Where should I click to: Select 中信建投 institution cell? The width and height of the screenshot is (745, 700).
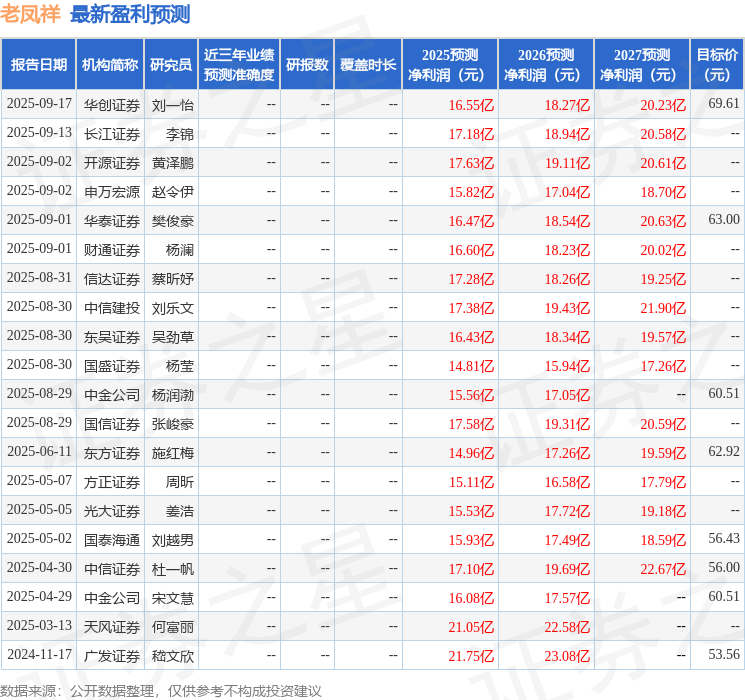[x=112, y=308]
